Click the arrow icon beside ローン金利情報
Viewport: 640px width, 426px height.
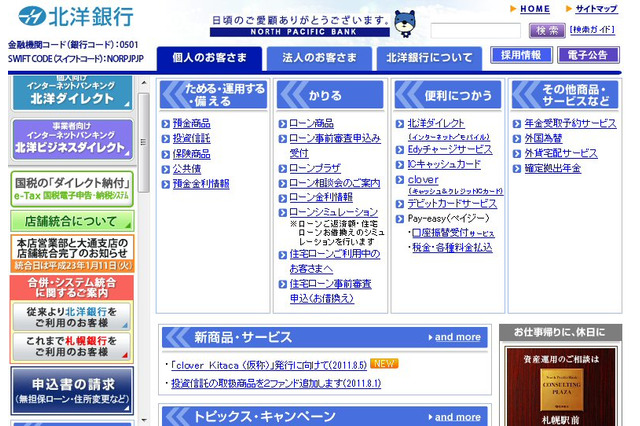tap(282, 199)
